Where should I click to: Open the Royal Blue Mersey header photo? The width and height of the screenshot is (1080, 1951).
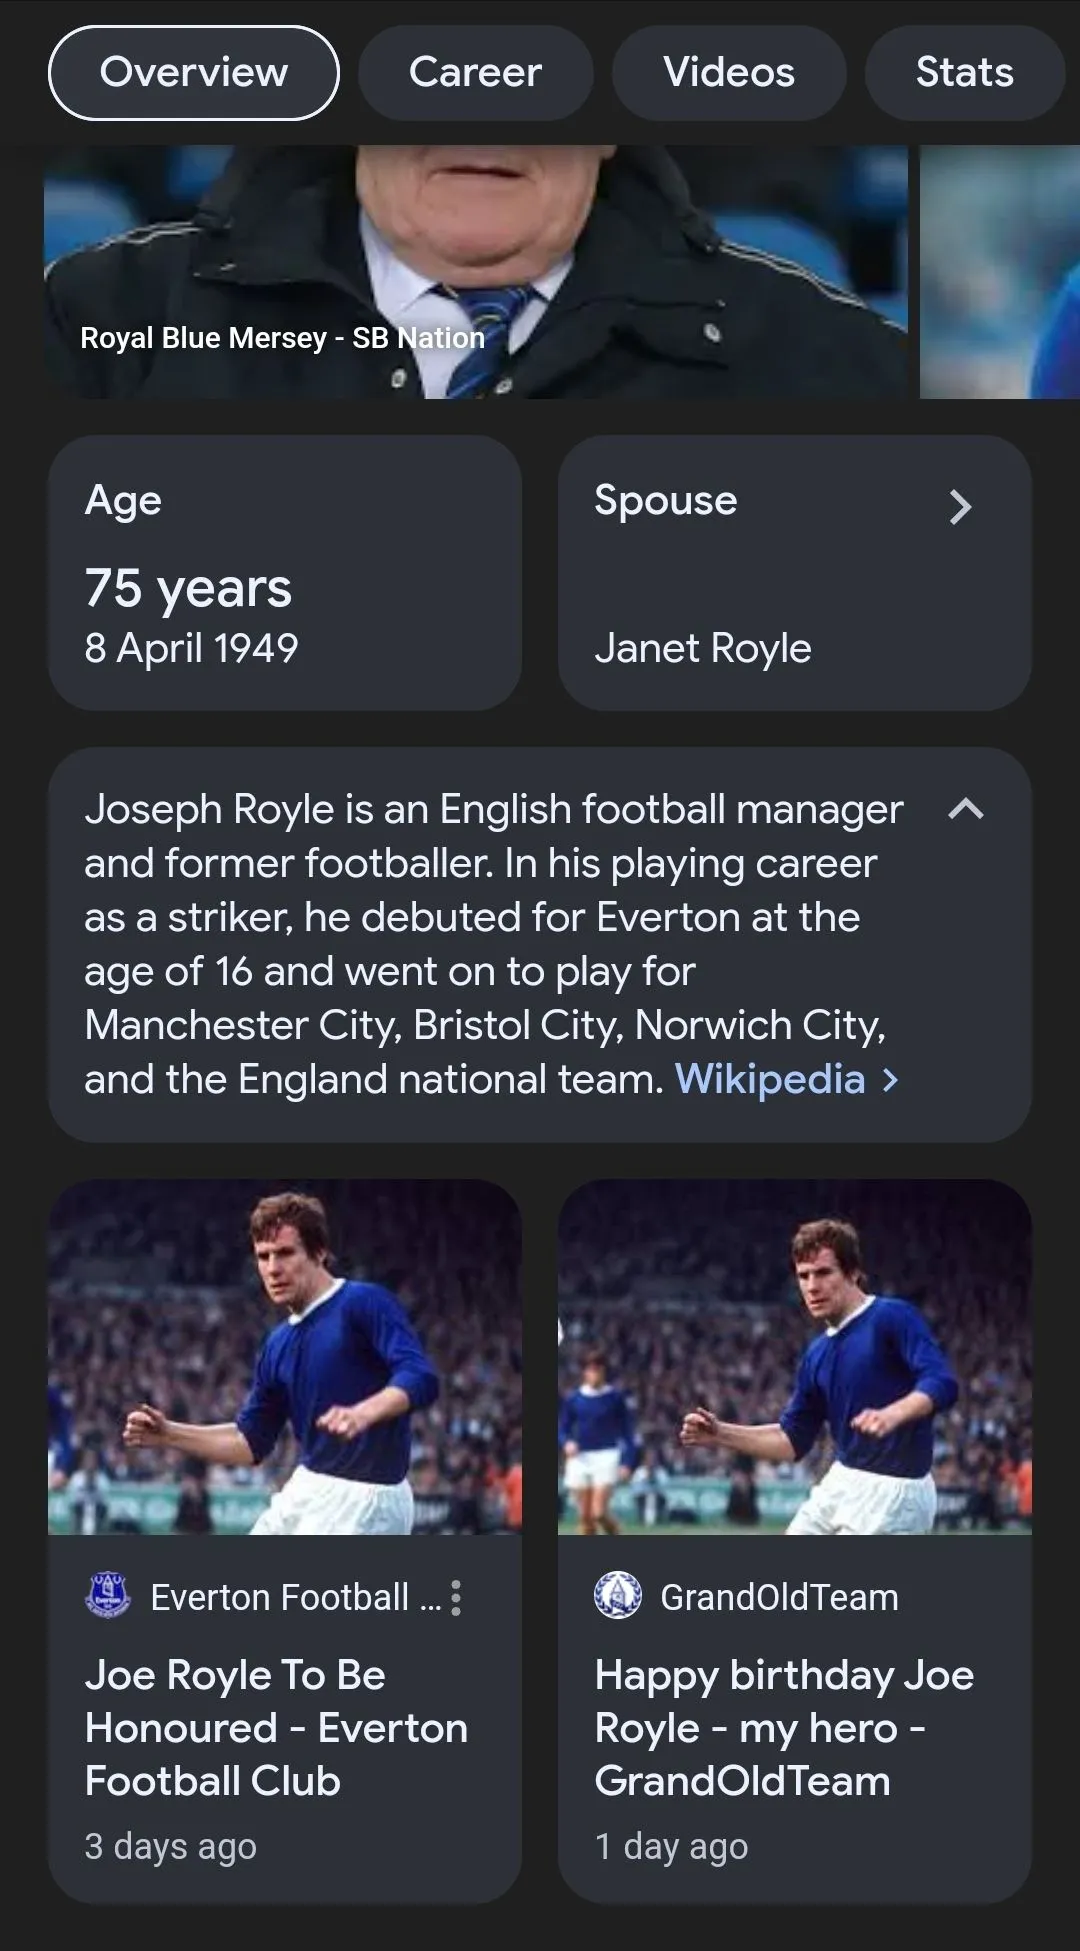coord(475,270)
